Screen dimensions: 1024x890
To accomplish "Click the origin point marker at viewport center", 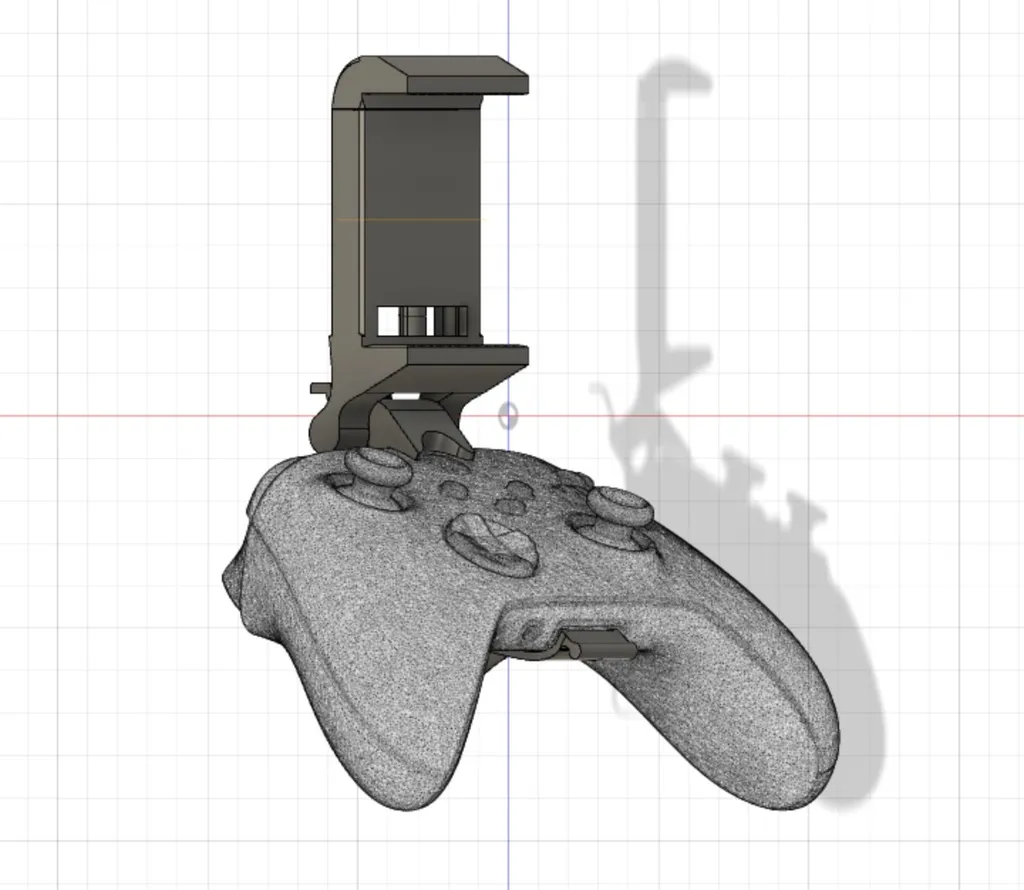I will (508, 413).
